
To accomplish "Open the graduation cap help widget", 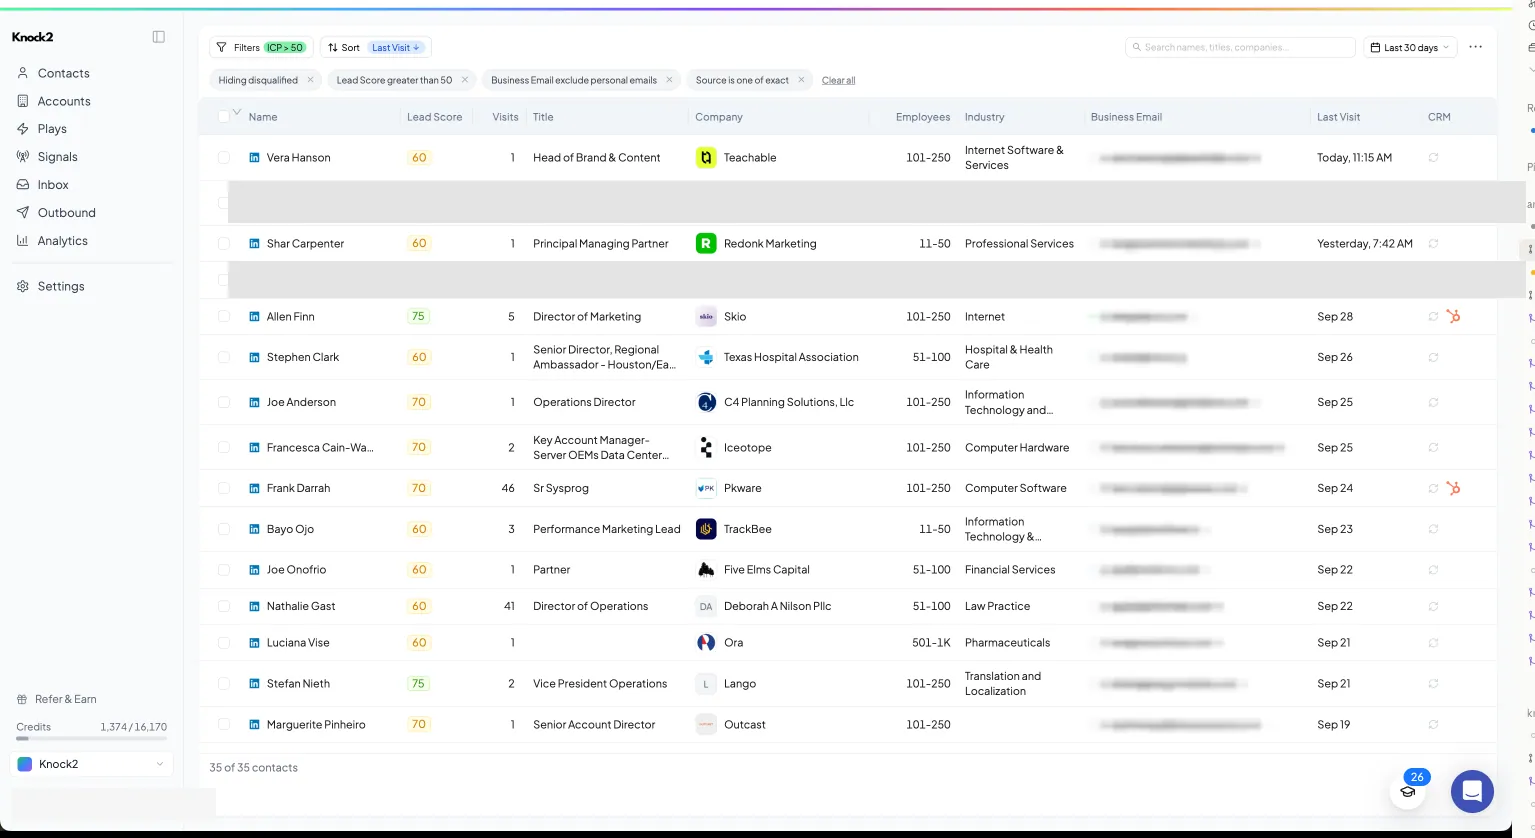I will pos(1408,791).
